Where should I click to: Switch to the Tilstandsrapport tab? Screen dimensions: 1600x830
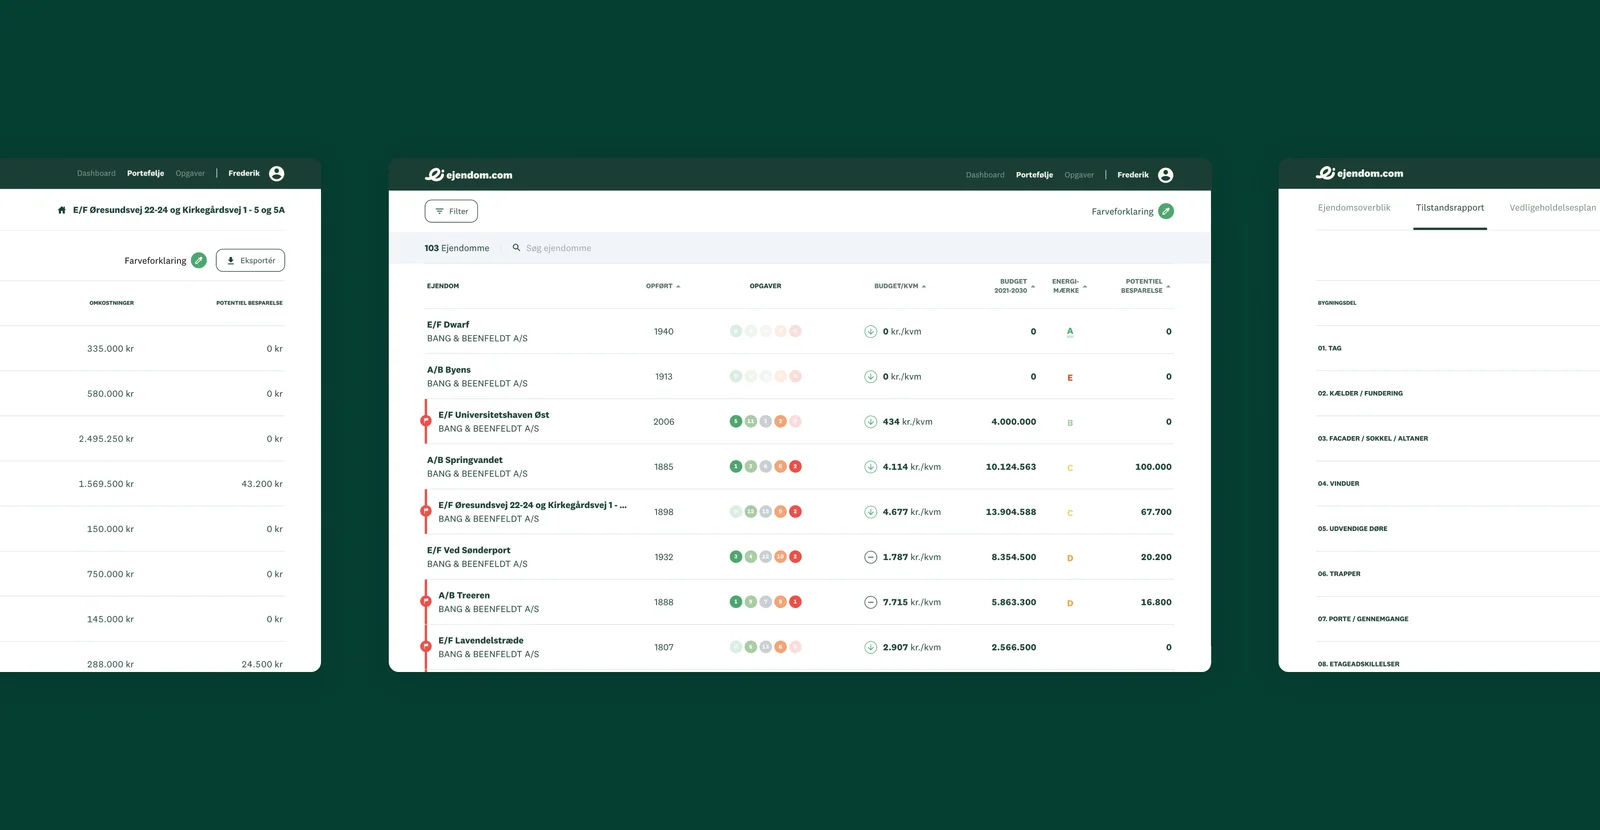pos(1450,208)
